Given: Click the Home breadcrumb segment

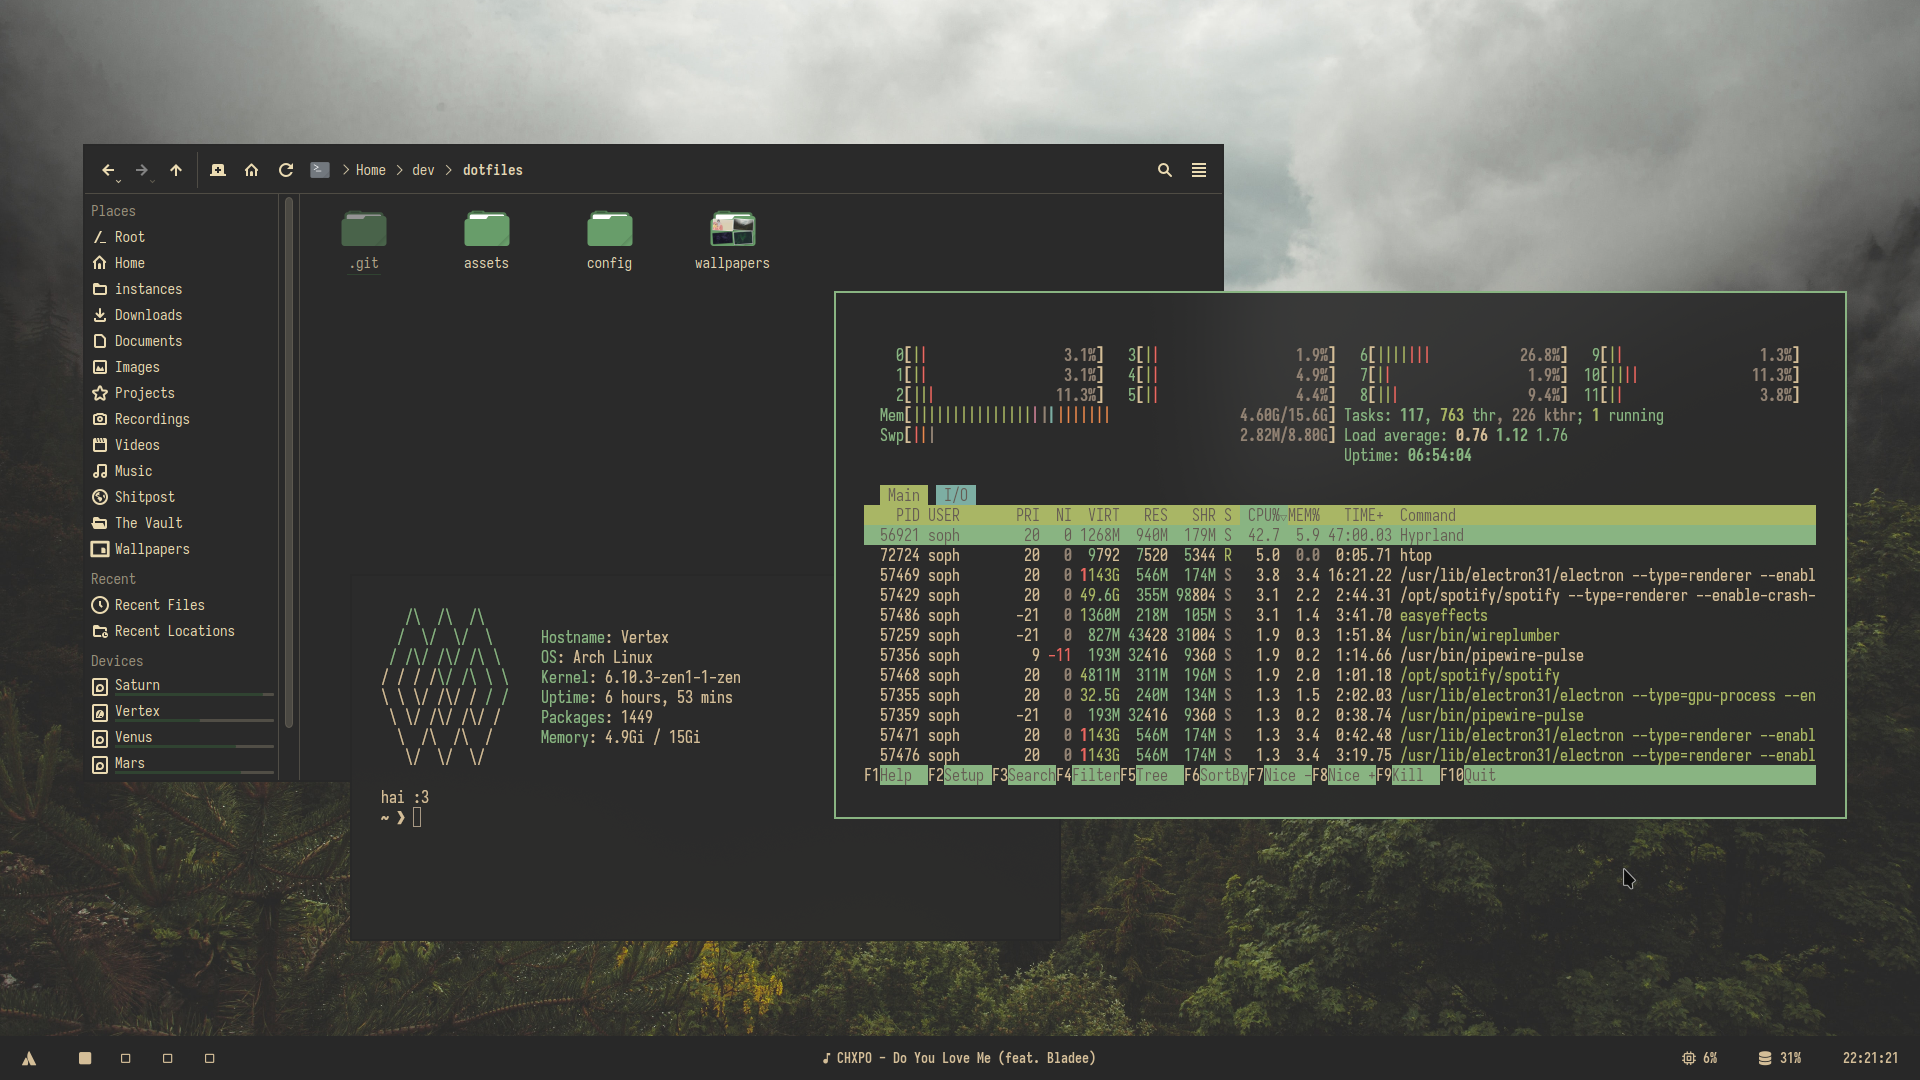Looking at the screenshot, I should click(370, 170).
